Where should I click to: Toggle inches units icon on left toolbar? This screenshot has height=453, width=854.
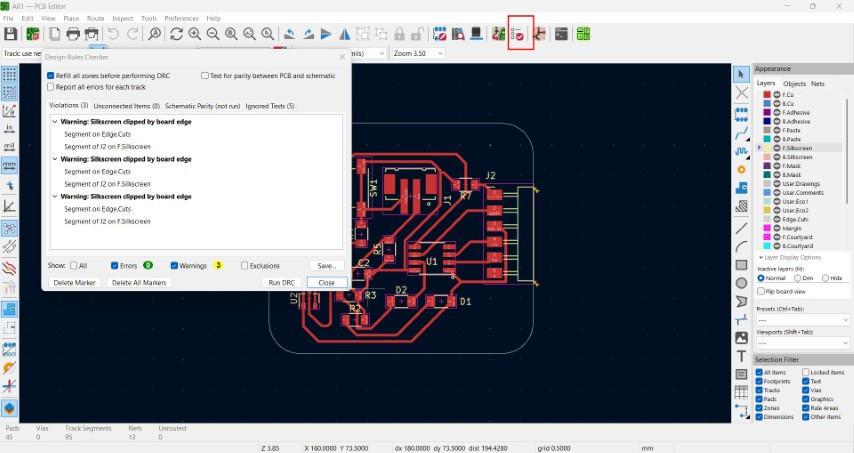point(9,128)
